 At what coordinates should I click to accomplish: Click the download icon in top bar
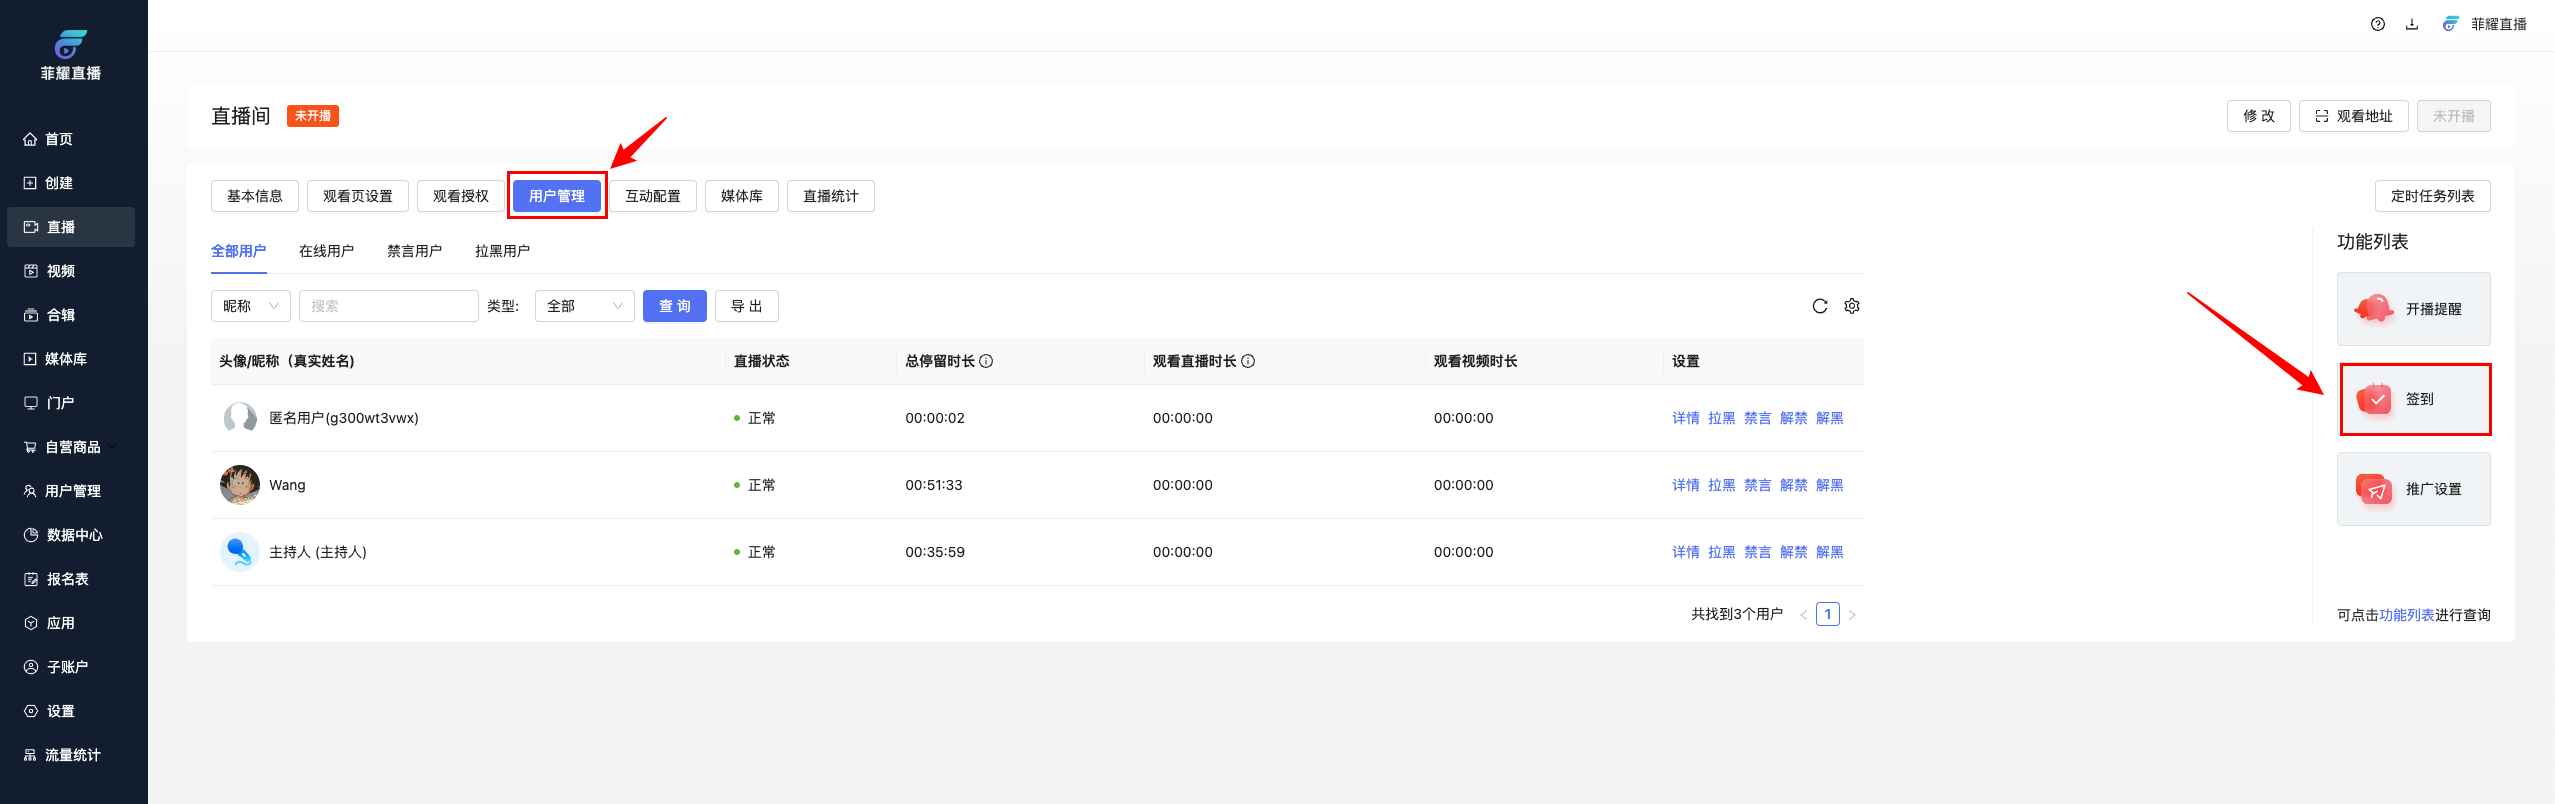pos(2411,24)
